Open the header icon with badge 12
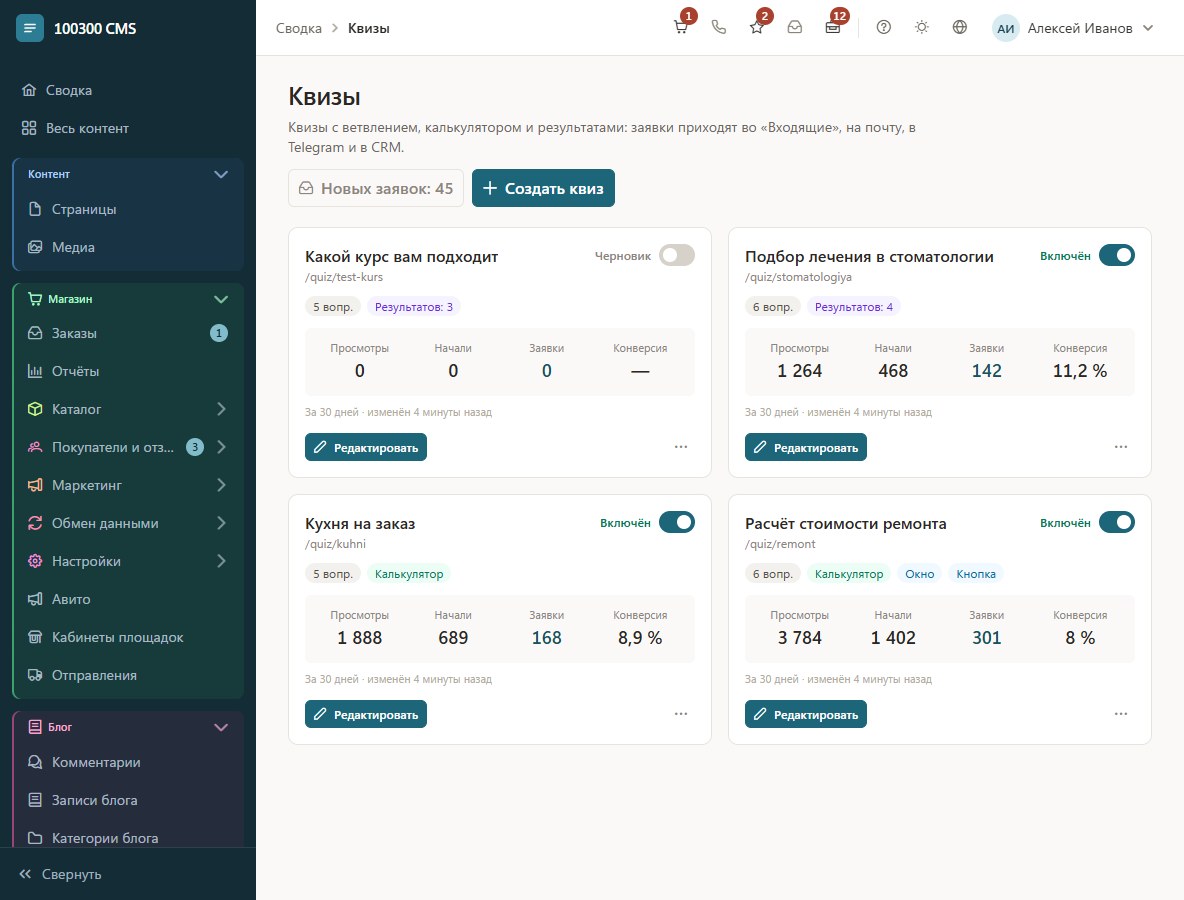1184x900 pixels. (833, 28)
